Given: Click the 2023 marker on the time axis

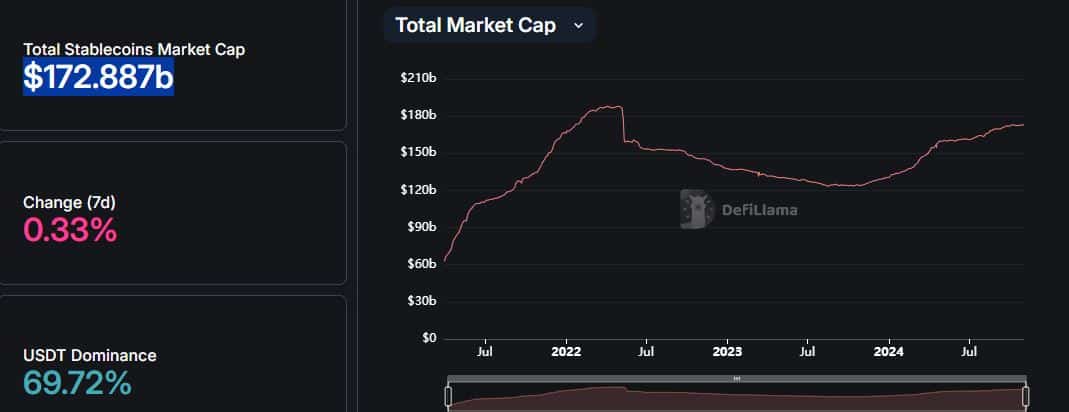Looking at the screenshot, I should (727, 352).
